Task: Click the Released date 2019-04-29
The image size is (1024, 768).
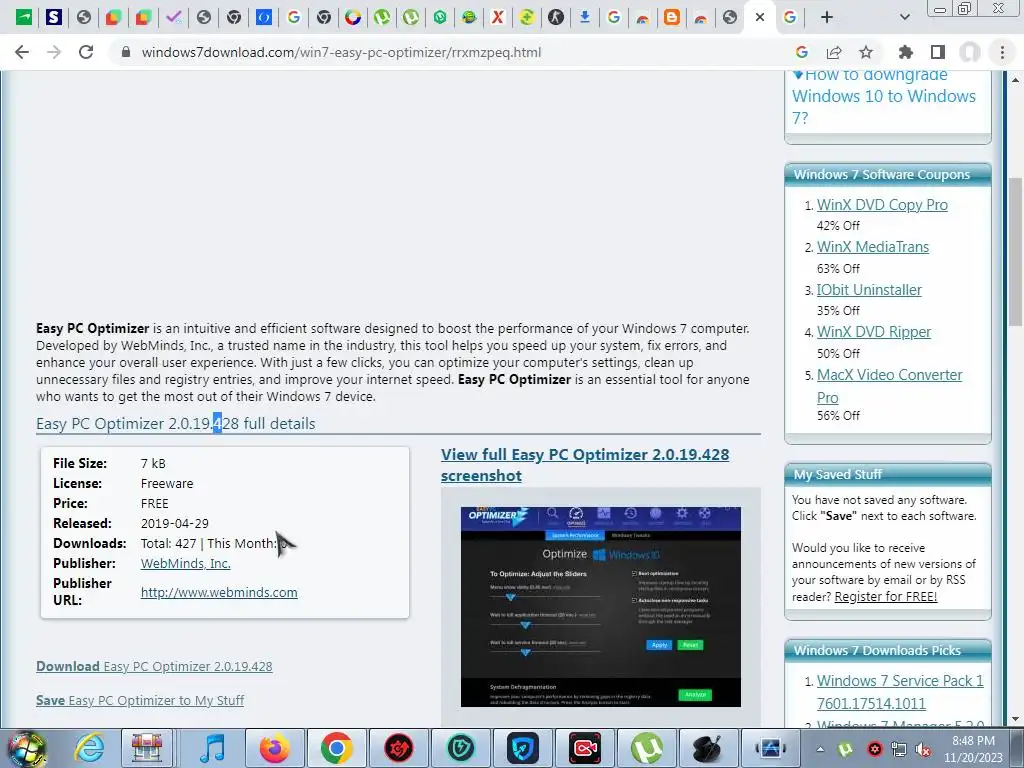Action: pos(174,523)
